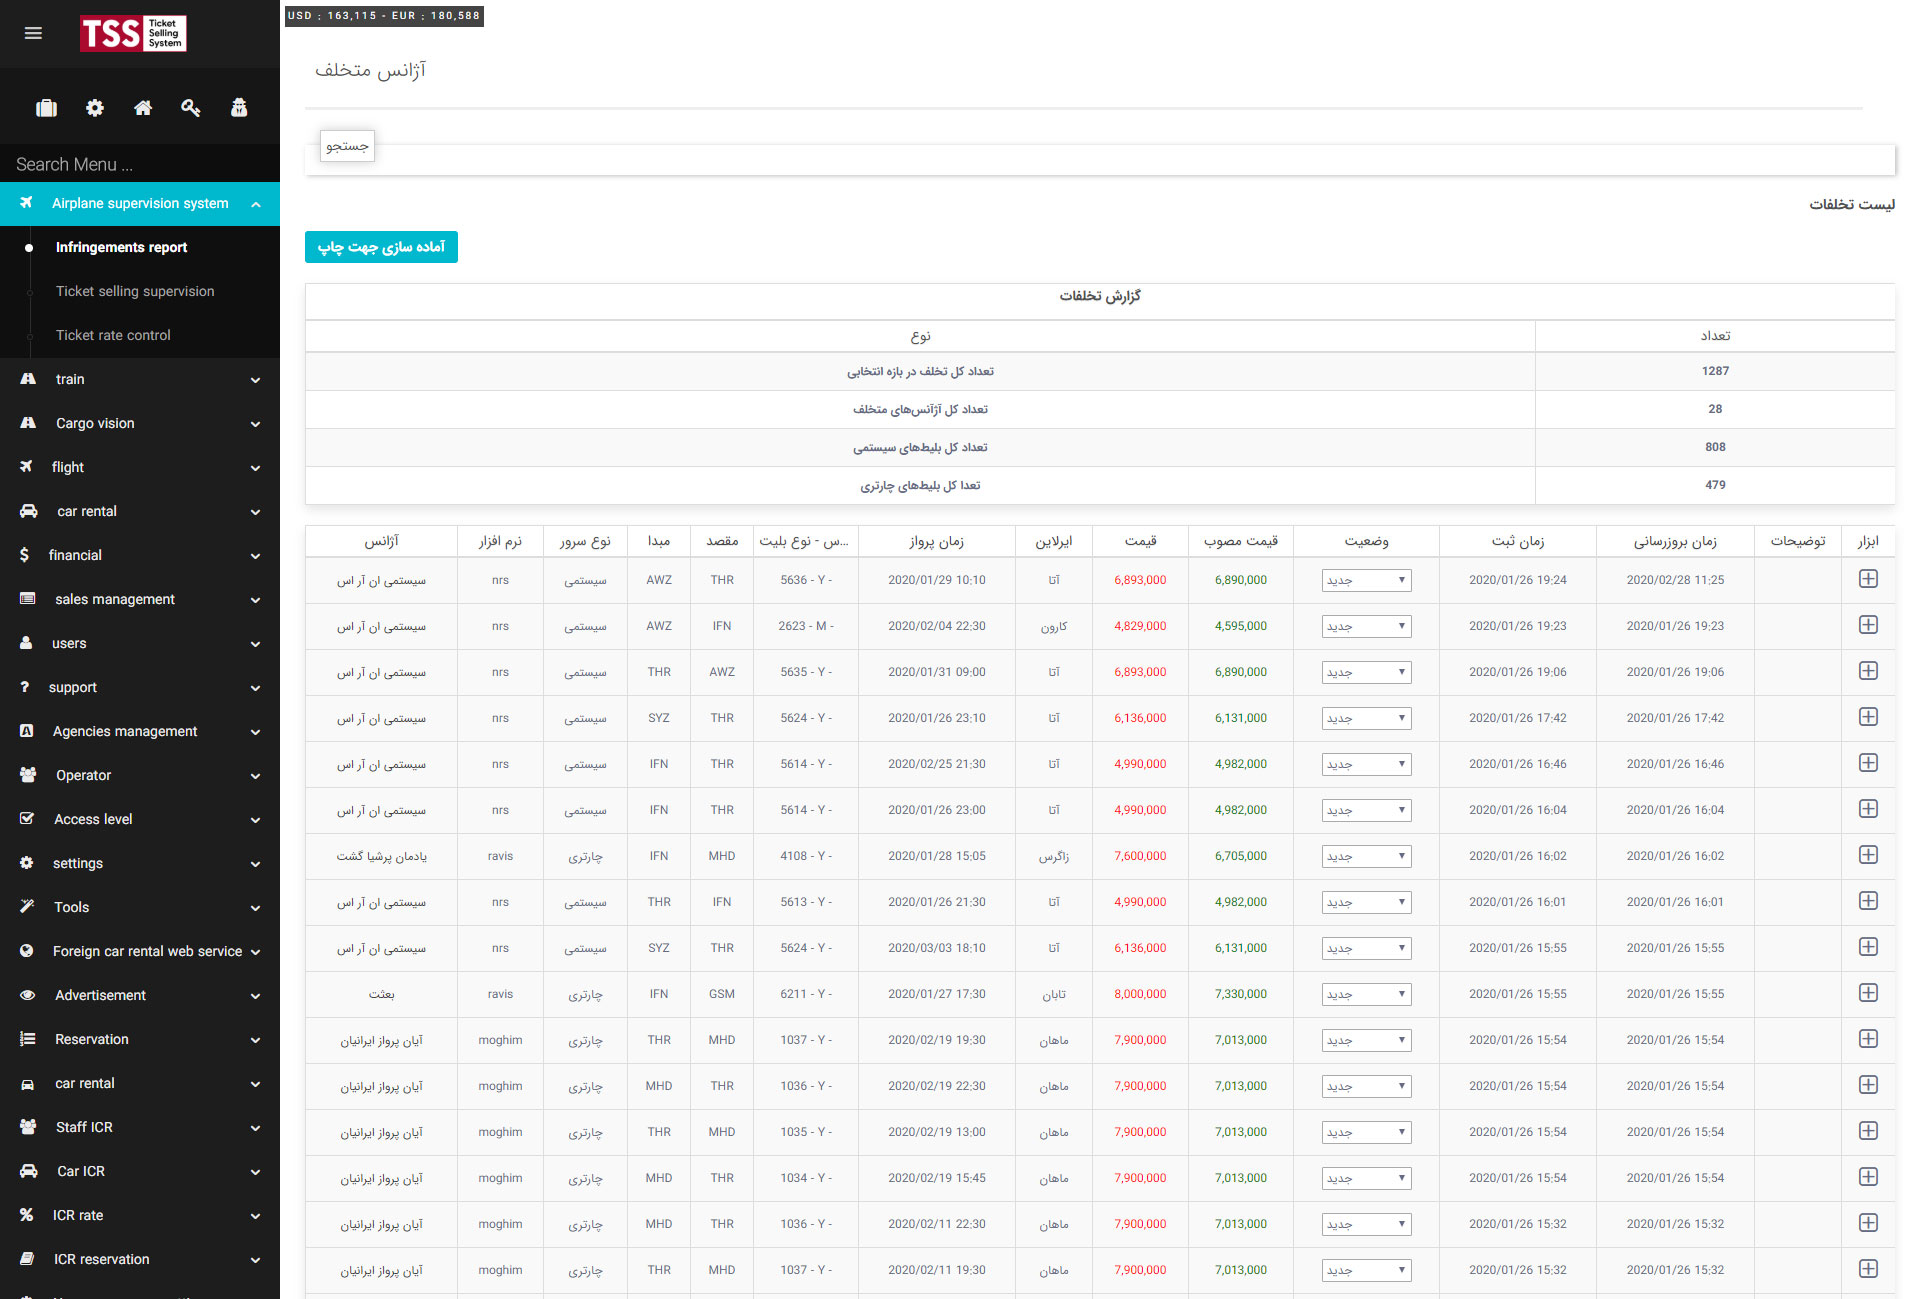Click the Search Menu input field
Viewport: 1920px width, 1299px height.
pos(140,164)
